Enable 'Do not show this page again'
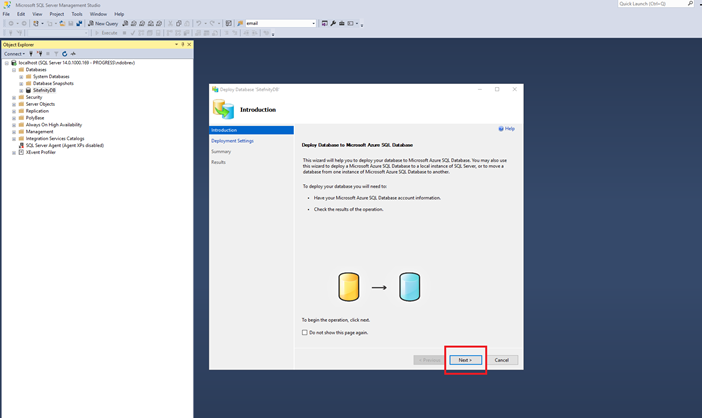 (x=305, y=332)
